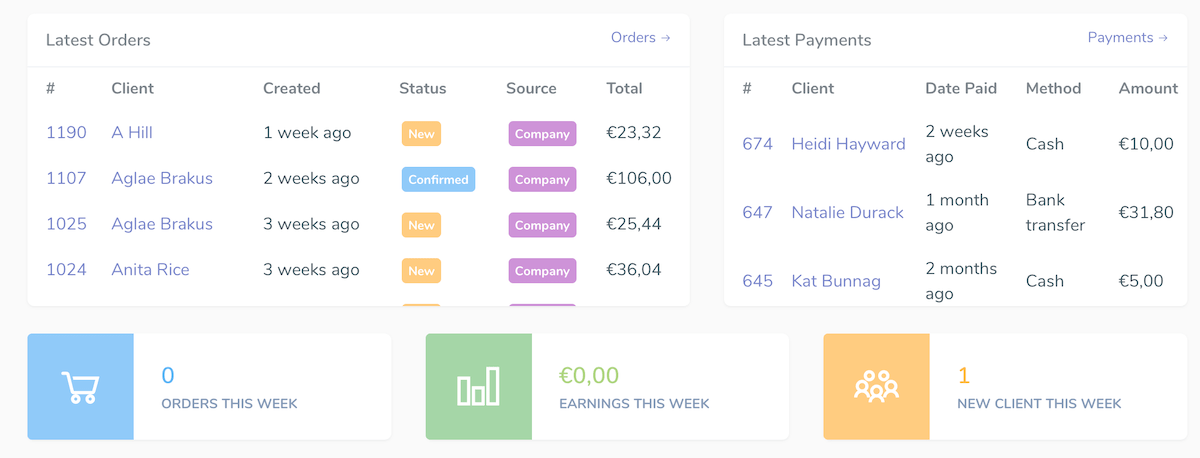Open order number 1107

[66, 179]
